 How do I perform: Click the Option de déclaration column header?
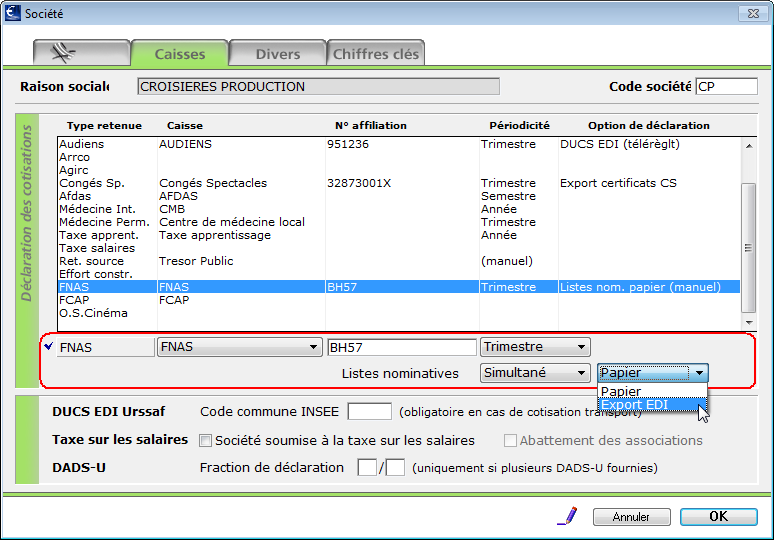(649, 125)
